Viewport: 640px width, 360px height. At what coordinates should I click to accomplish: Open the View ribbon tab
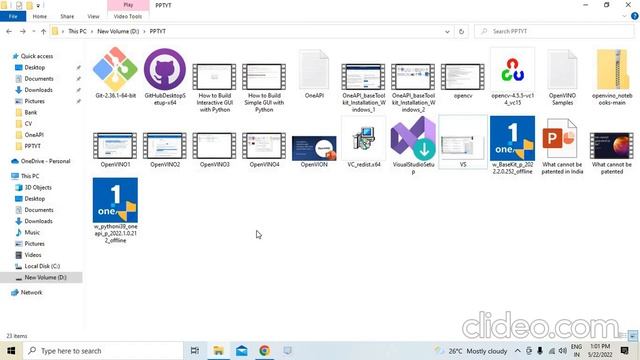tap(93, 16)
